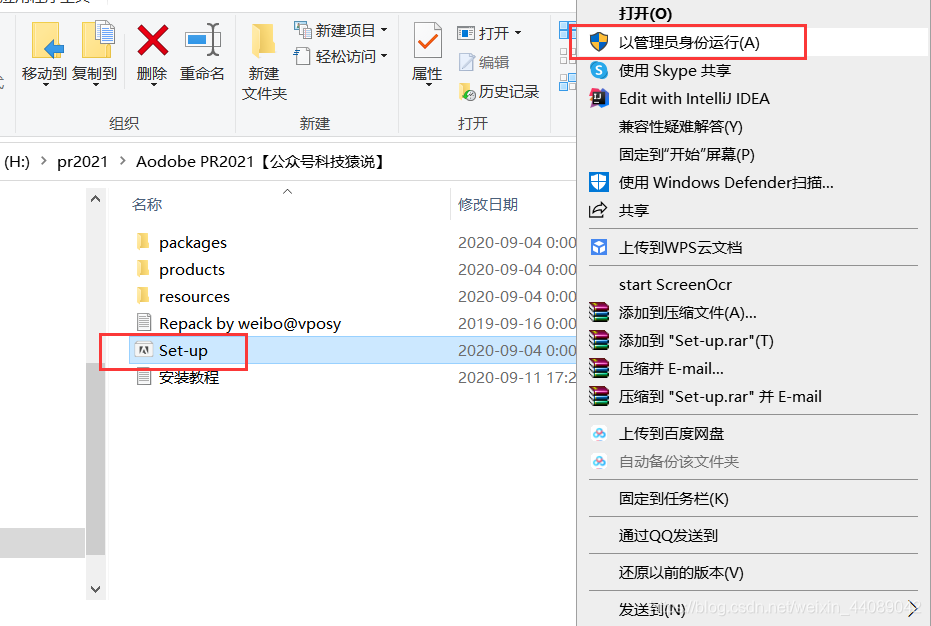931x626 pixels.
Task: Click the red Delete icon in ribbon
Action: click(153, 40)
